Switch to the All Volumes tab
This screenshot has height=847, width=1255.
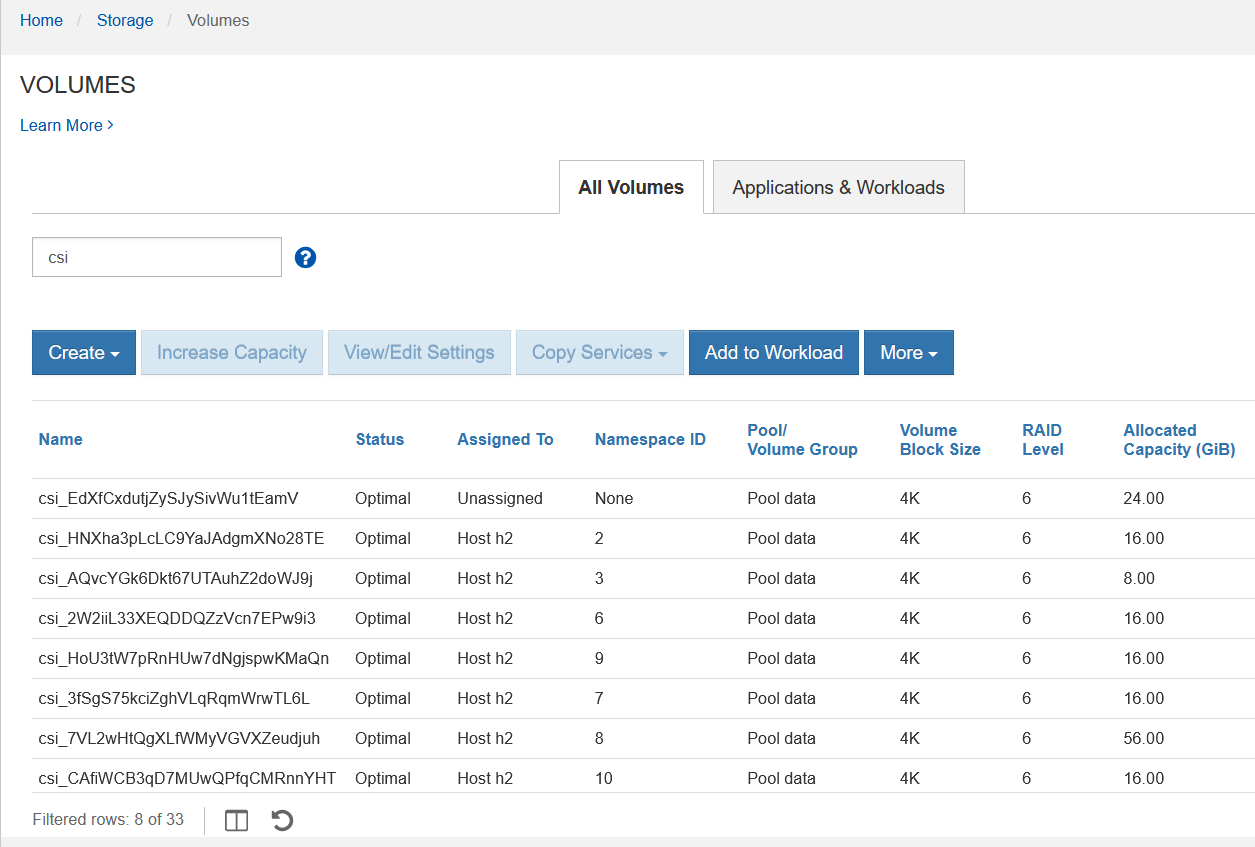pyautogui.click(x=631, y=187)
